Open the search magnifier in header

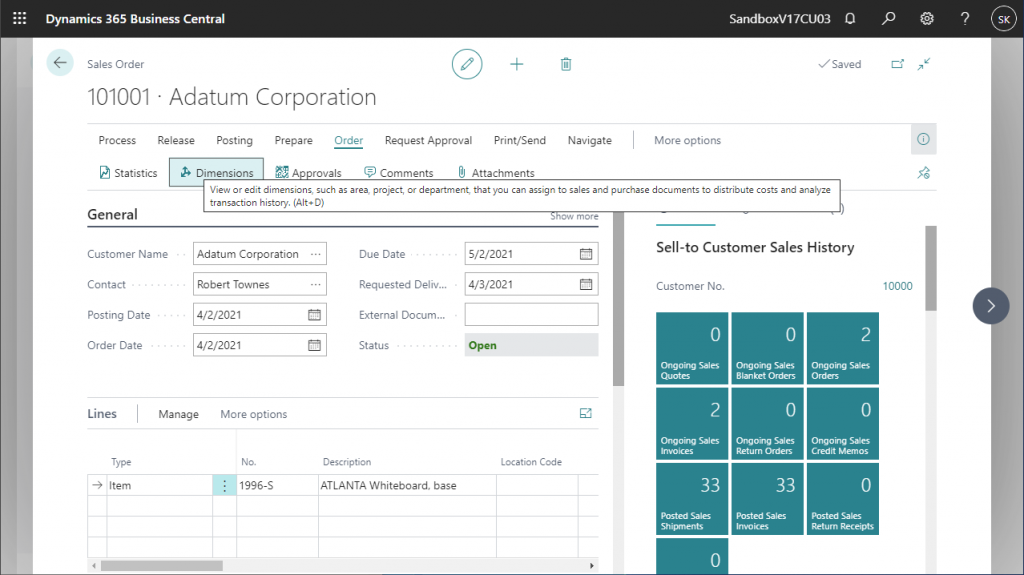pos(888,18)
